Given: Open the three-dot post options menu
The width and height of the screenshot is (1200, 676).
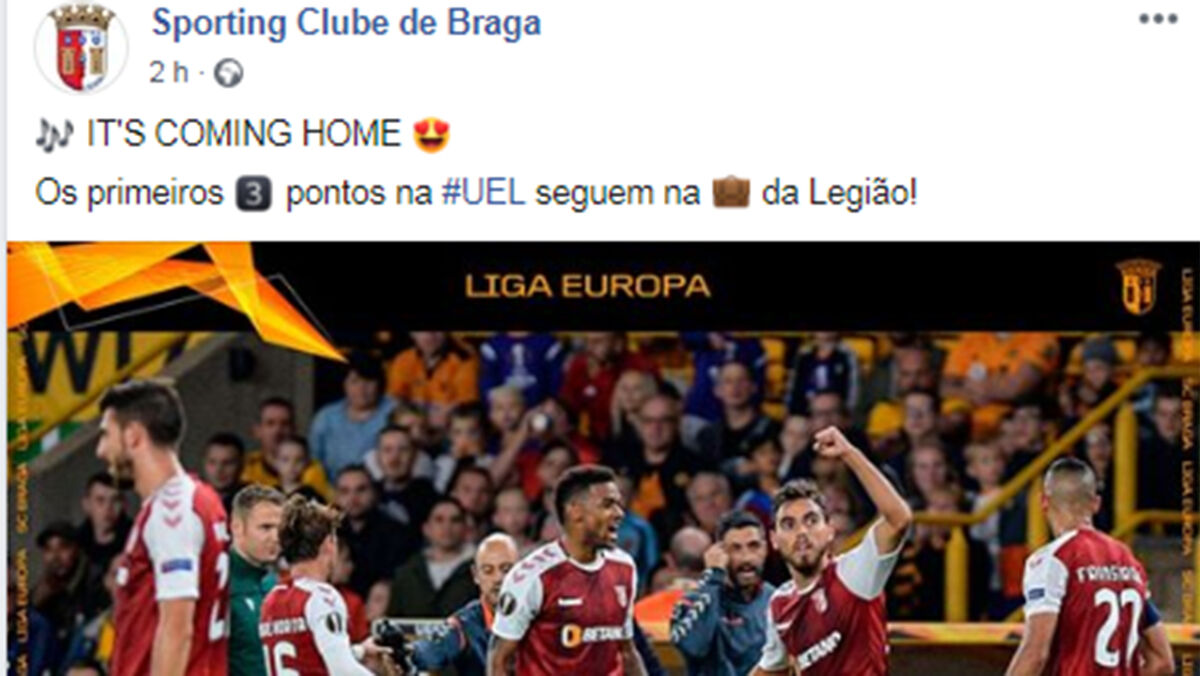Looking at the screenshot, I should tap(1158, 18).
